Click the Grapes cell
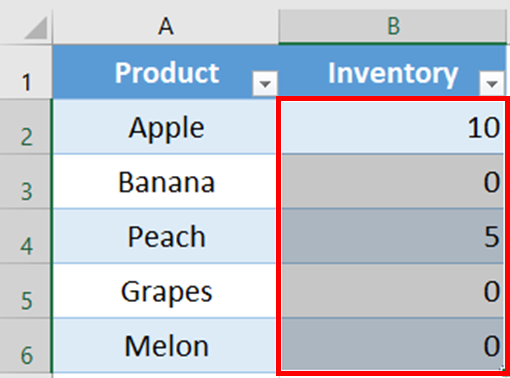The height and width of the screenshot is (378, 510). (x=166, y=291)
